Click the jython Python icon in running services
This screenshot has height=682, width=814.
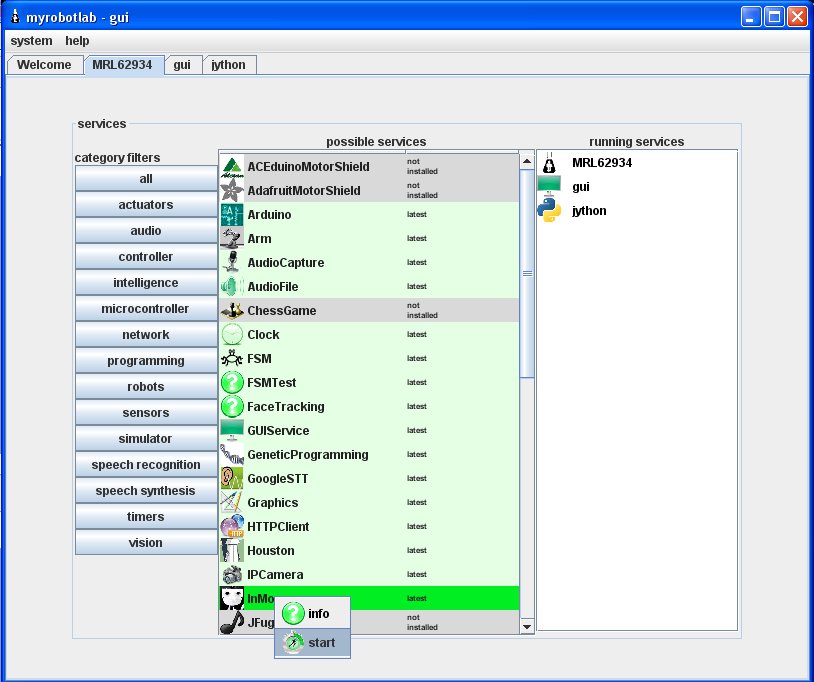(x=549, y=211)
